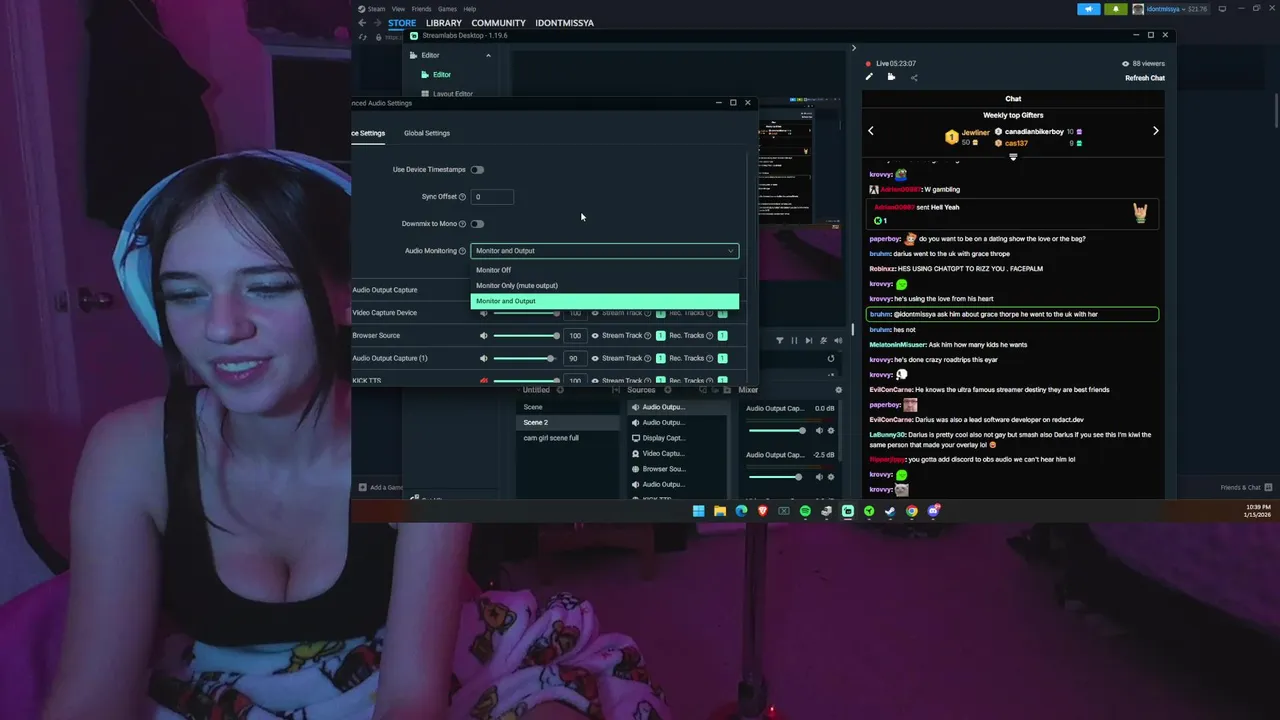The width and height of the screenshot is (1280, 720).
Task: Switch to Global Settings tab
Action: pos(427,133)
